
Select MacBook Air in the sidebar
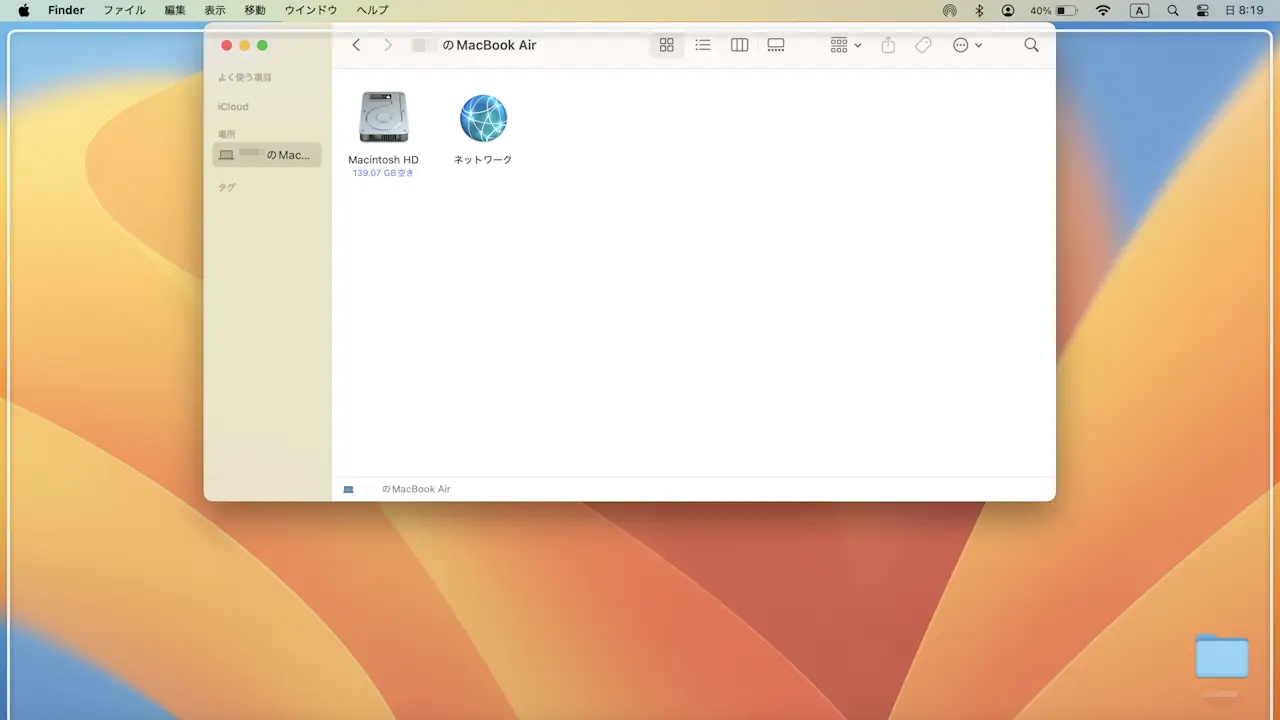click(x=267, y=155)
